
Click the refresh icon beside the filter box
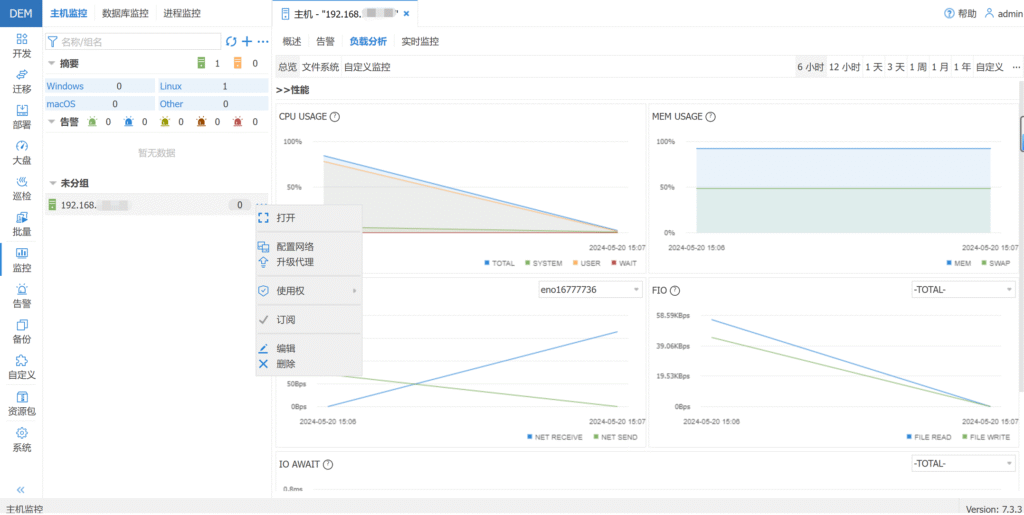[231, 41]
